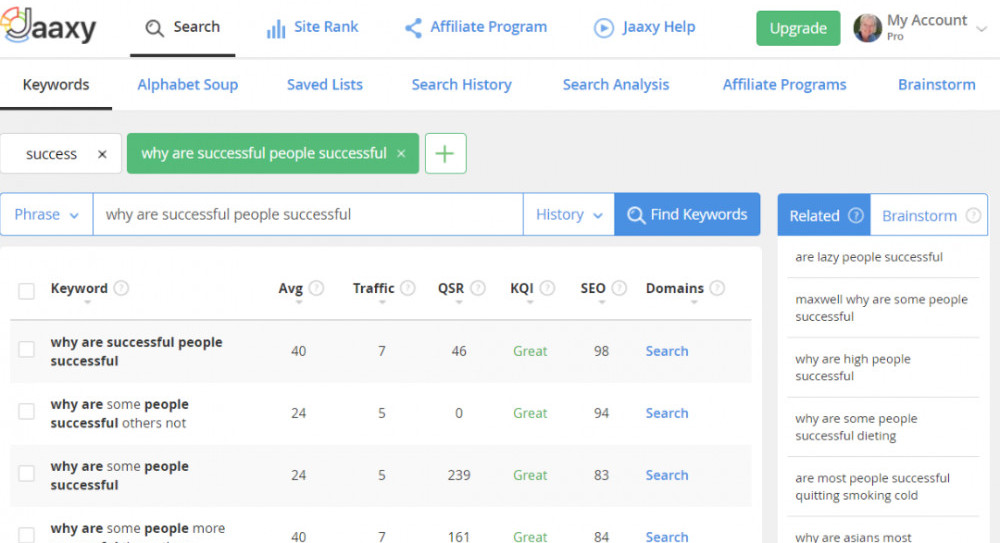Click Search link in the SEO 94 row
Viewport: 1000px width, 543px height.
coord(667,413)
